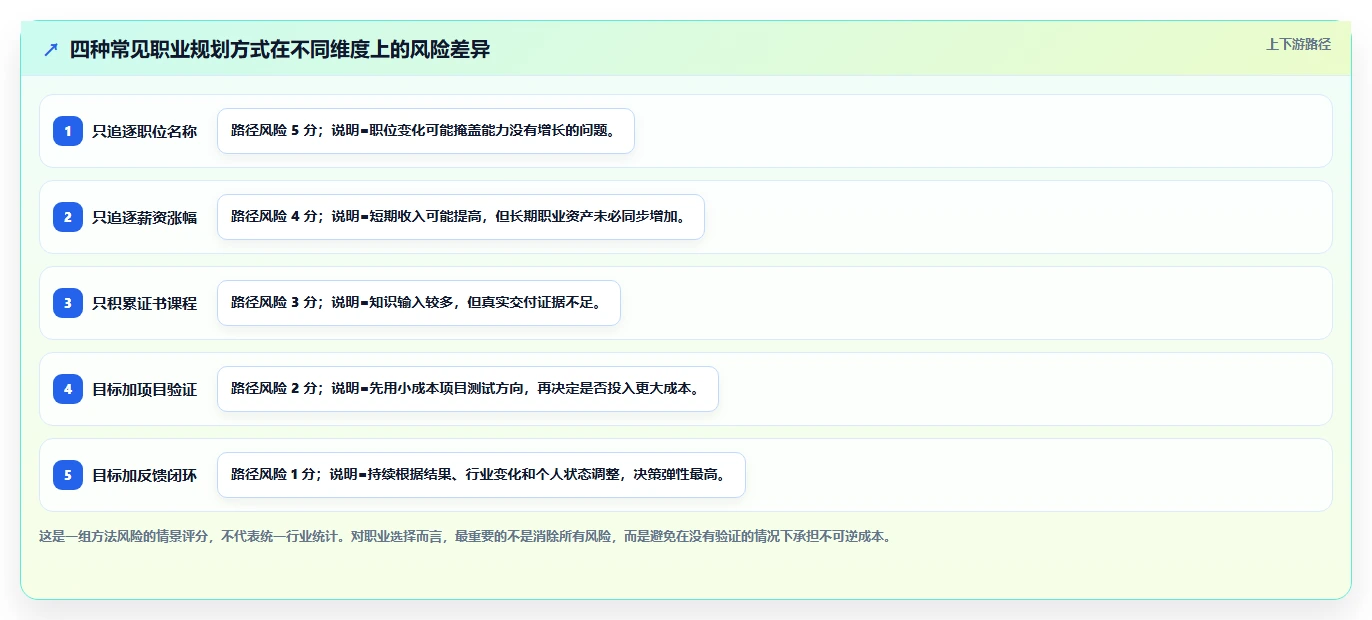Image resolution: width=1372 pixels, height=620 pixels.
Task: Click the 路径风险 5 分 description box
Action: (x=426, y=131)
